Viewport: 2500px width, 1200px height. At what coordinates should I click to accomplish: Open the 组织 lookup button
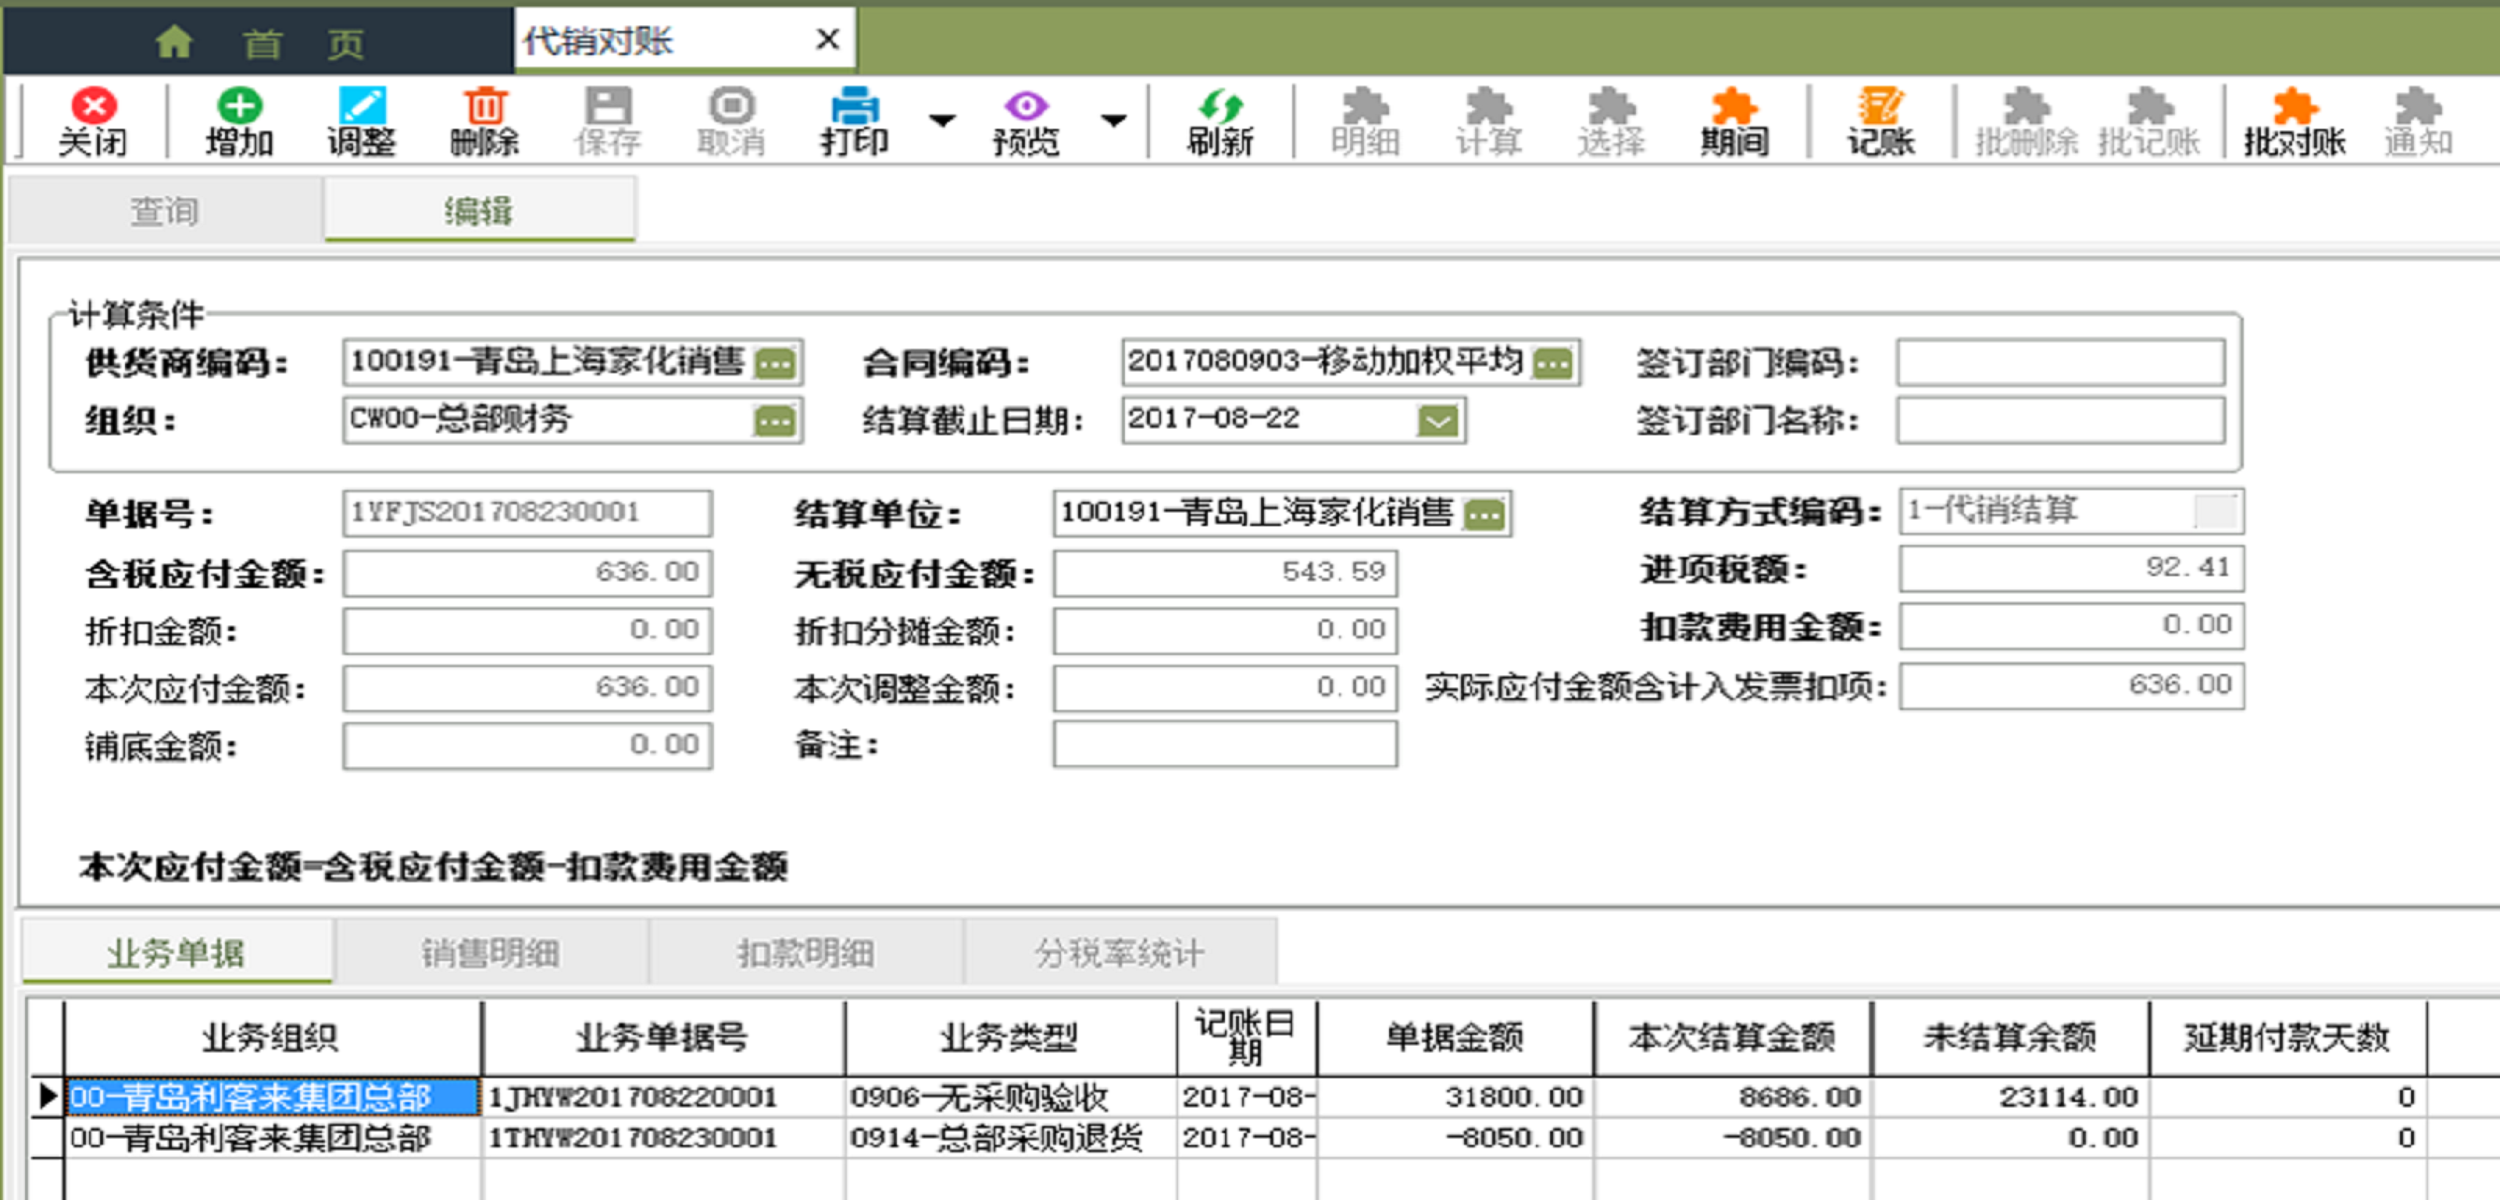[776, 421]
